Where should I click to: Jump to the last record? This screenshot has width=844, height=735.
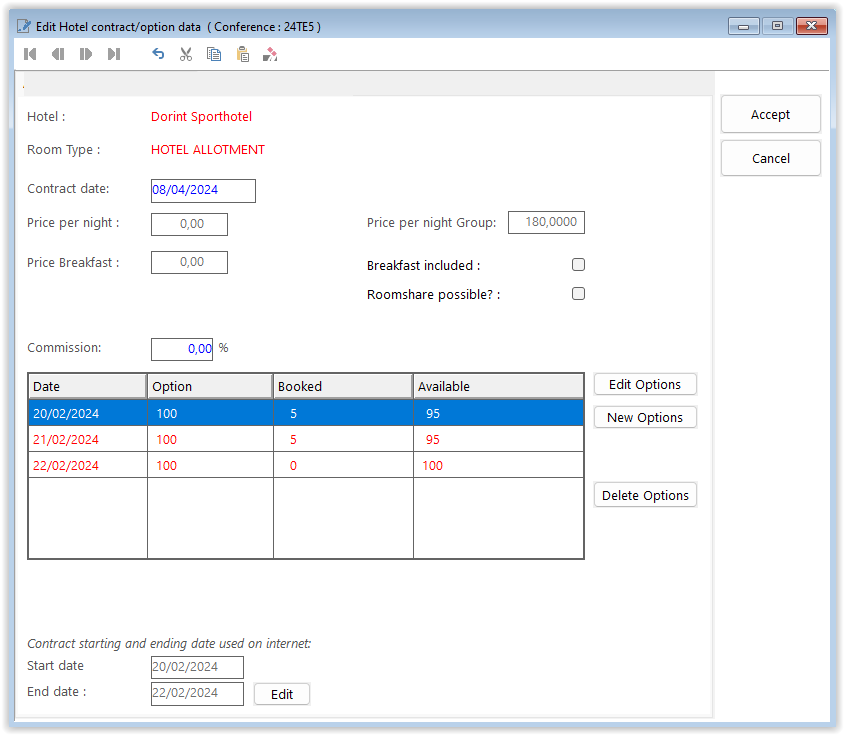point(114,54)
